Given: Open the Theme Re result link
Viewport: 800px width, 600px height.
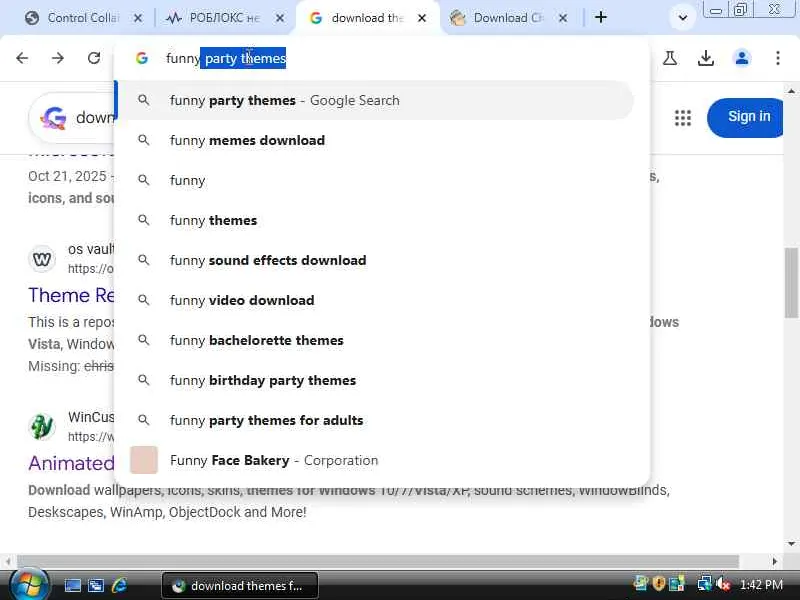Looking at the screenshot, I should 71,295.
